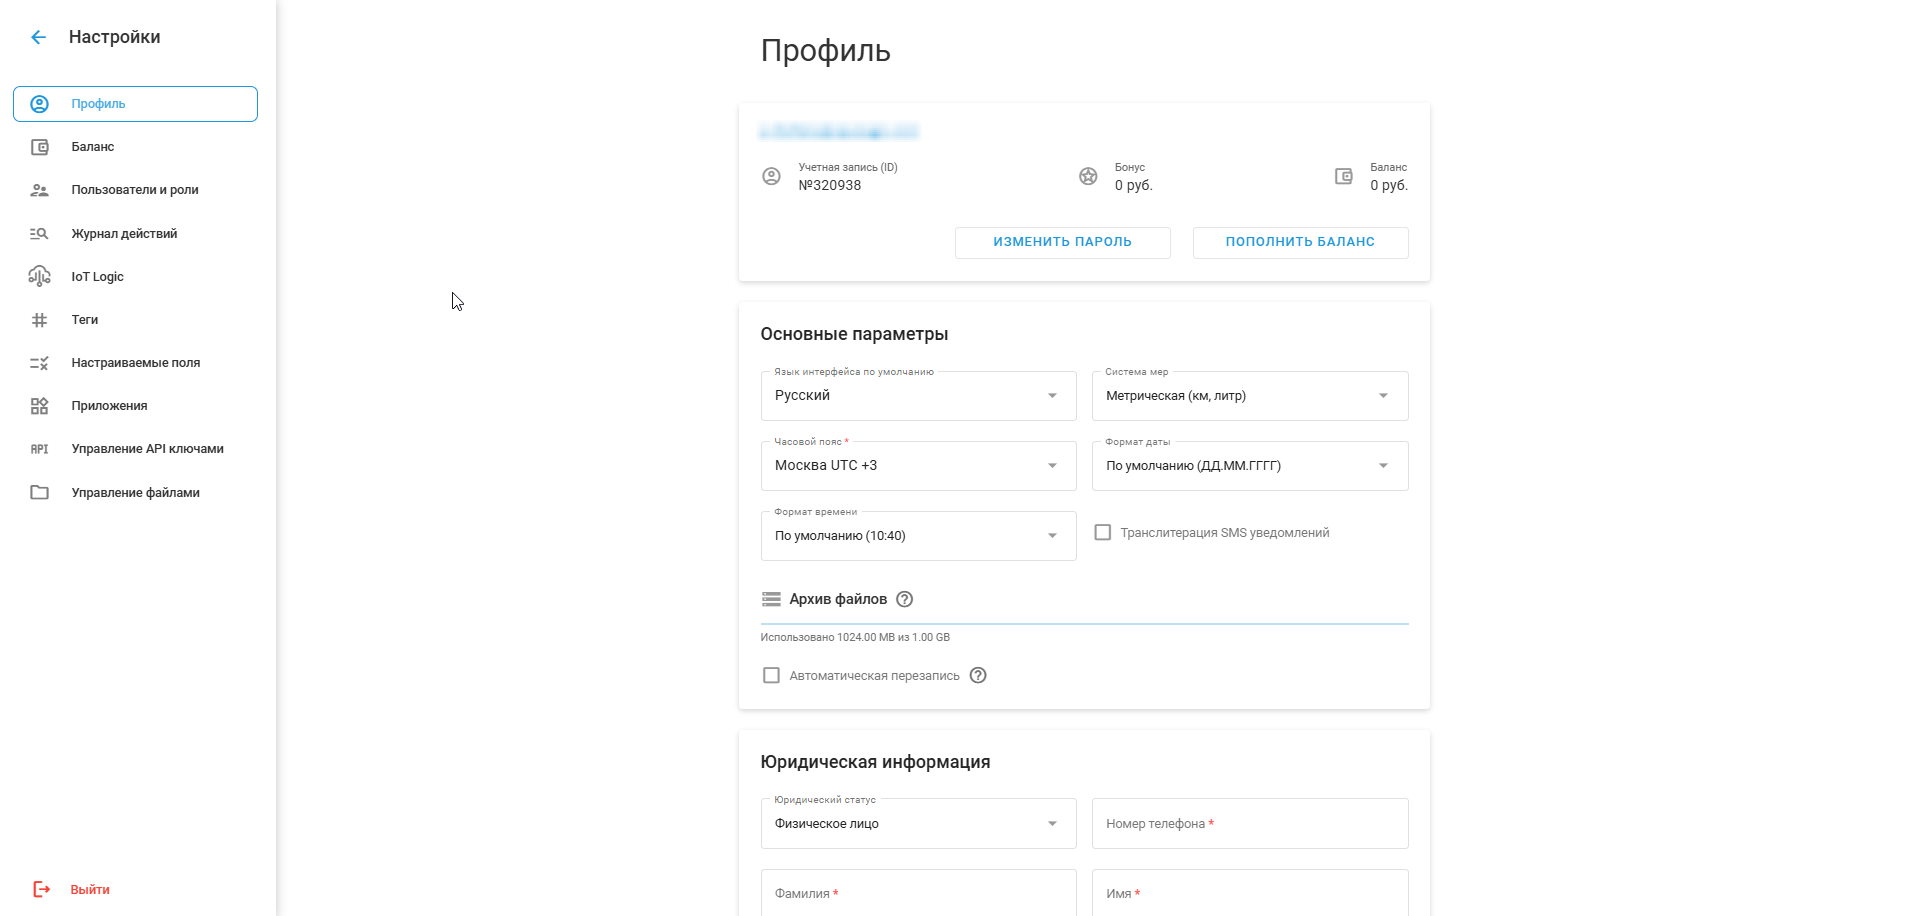Go to Журнал действий menu item
The width and height of the screenshot is (1905, 916).
pos(124,234)
